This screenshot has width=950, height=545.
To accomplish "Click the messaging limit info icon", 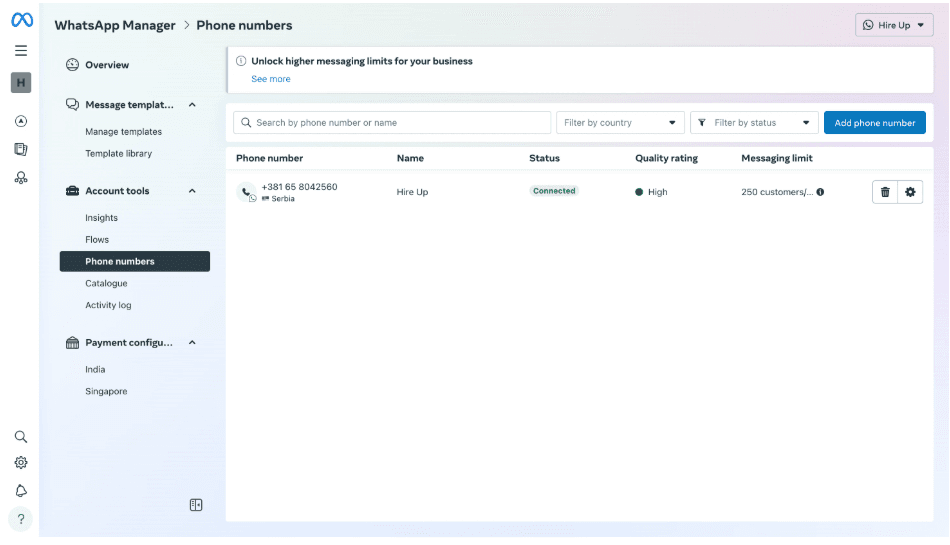I will click(820, 192).
